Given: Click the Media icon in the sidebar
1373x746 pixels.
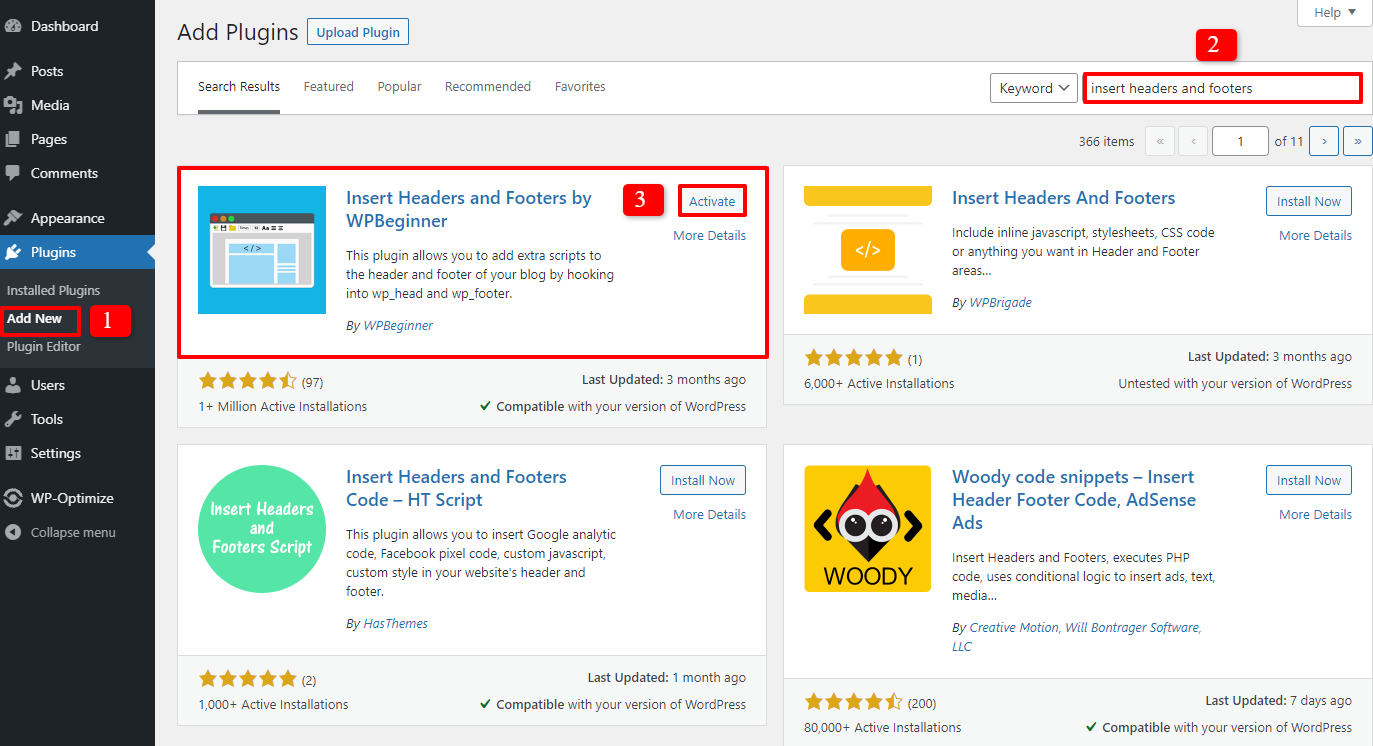Looking at the screenshot, I should click(13, 105).
